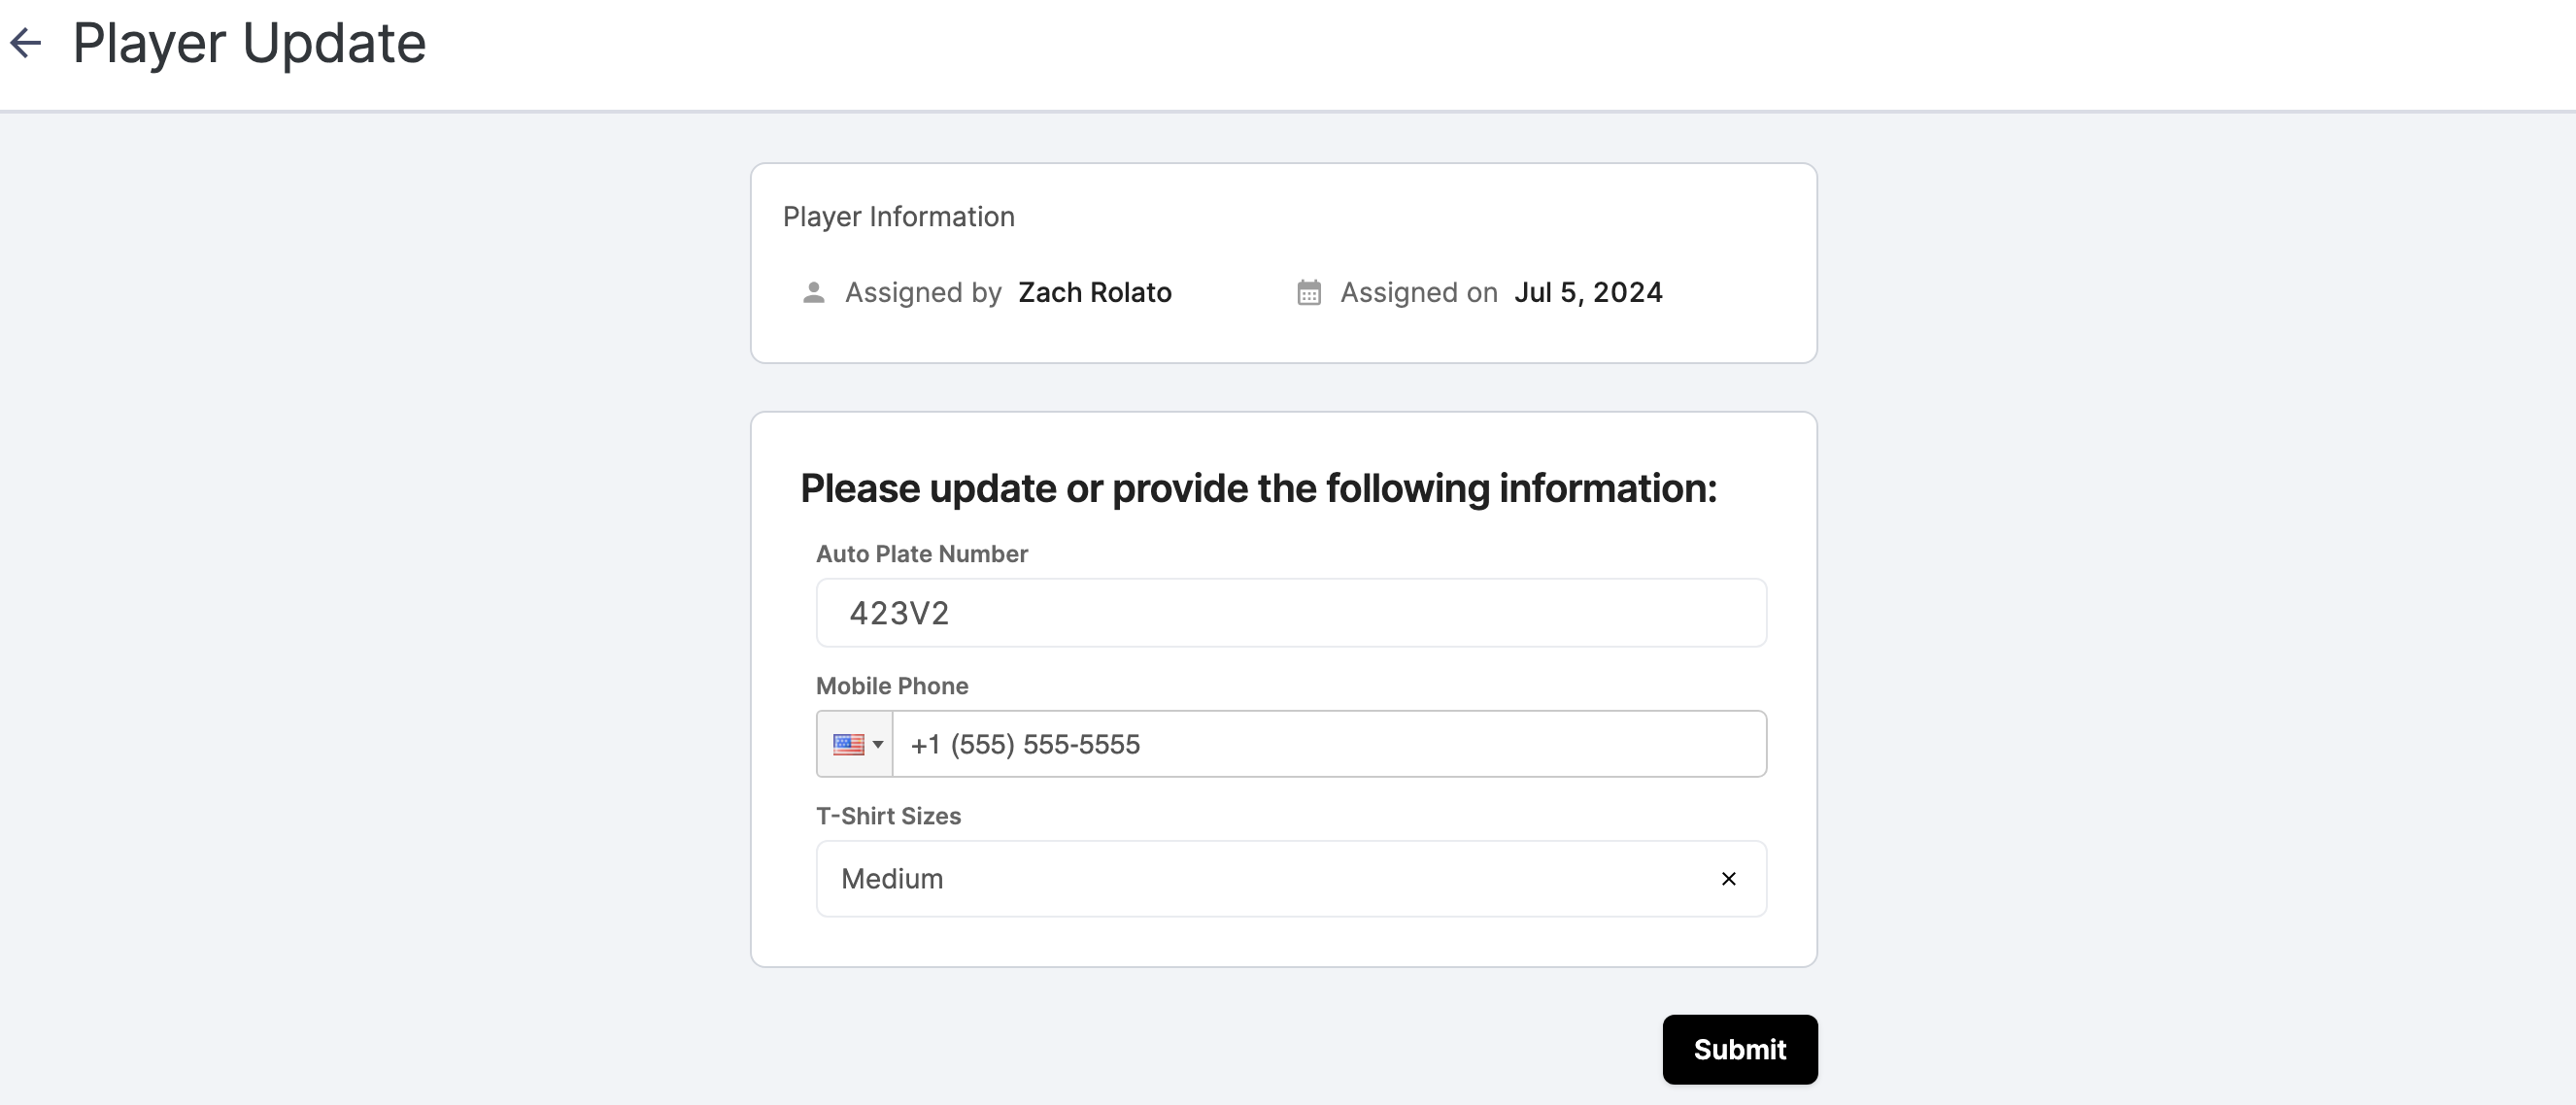Clear the Medium t-shirt selection with the X
Viewport: 2576px width, 1105px height.
[1728, 879]
